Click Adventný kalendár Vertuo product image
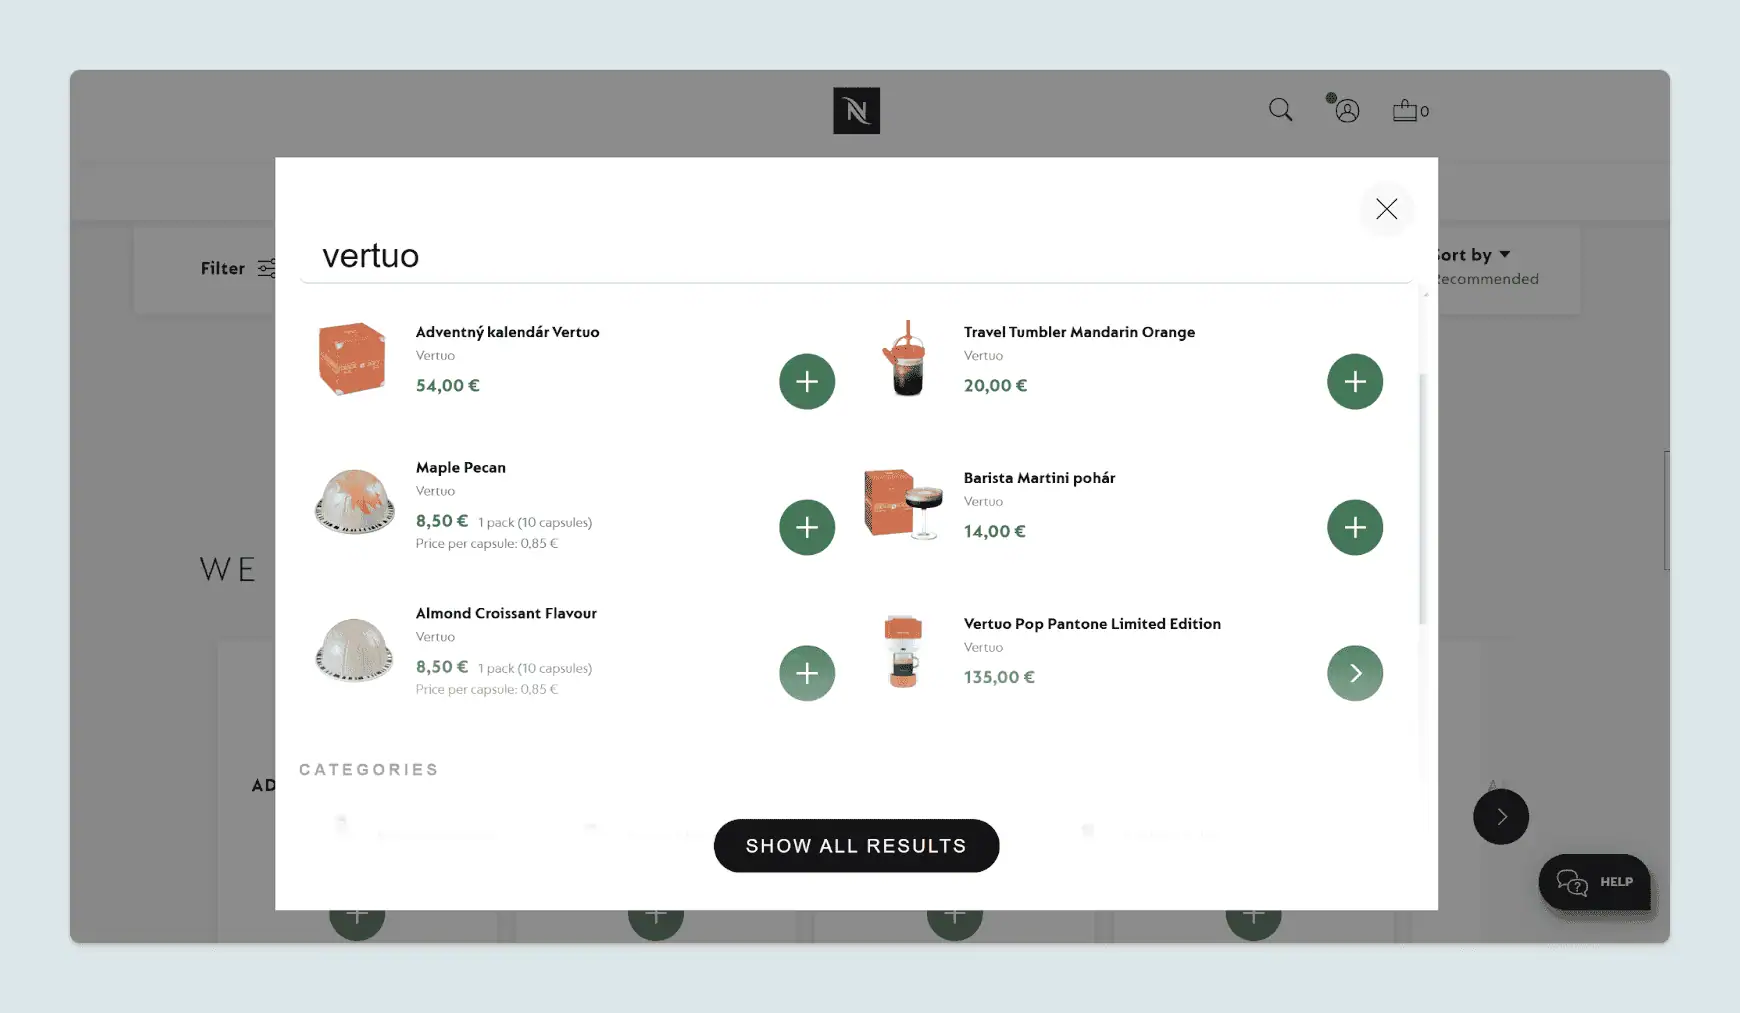Screen dimensions: 1740x1013 (x=352, y=359)
